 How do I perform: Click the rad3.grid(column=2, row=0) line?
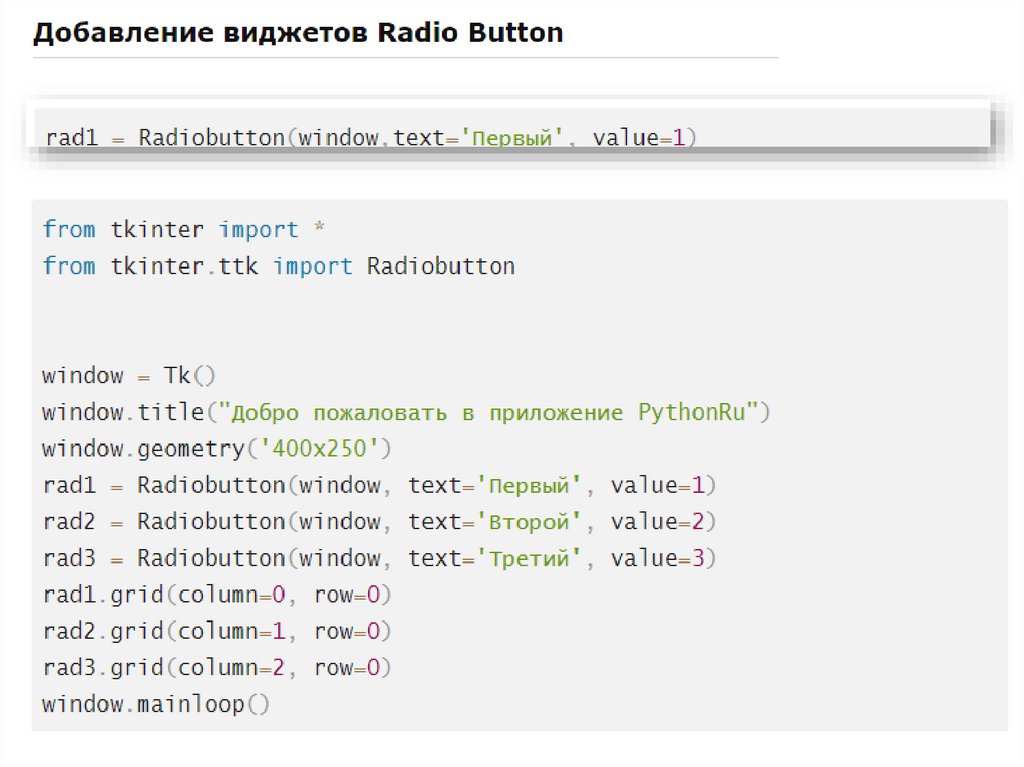point(216,667)
